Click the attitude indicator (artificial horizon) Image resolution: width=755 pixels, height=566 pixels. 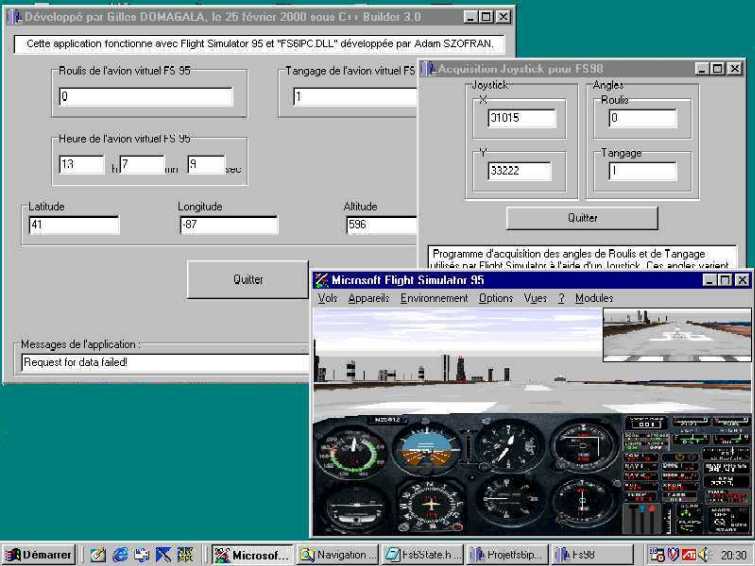pyautogui.click(x=425, y=447)
